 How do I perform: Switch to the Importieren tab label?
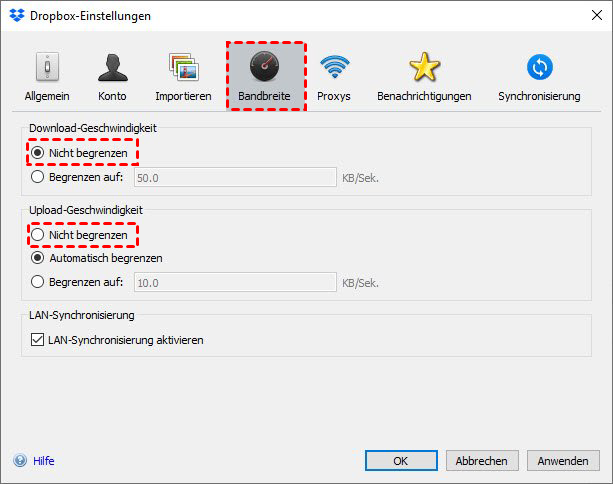point(183,96)
